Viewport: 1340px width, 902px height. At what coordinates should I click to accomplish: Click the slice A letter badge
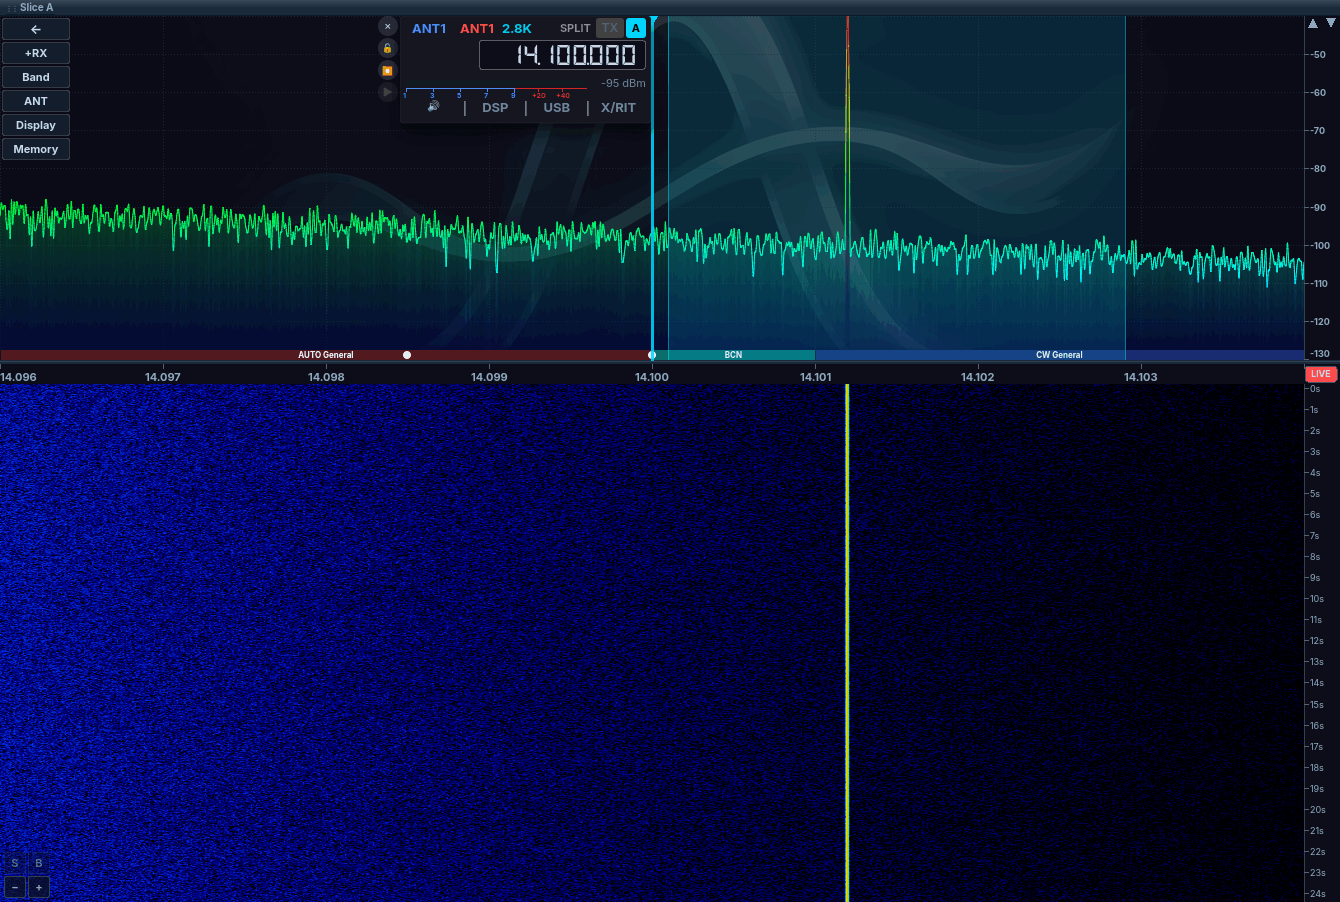pyautogui.click(x=636, y=28)
